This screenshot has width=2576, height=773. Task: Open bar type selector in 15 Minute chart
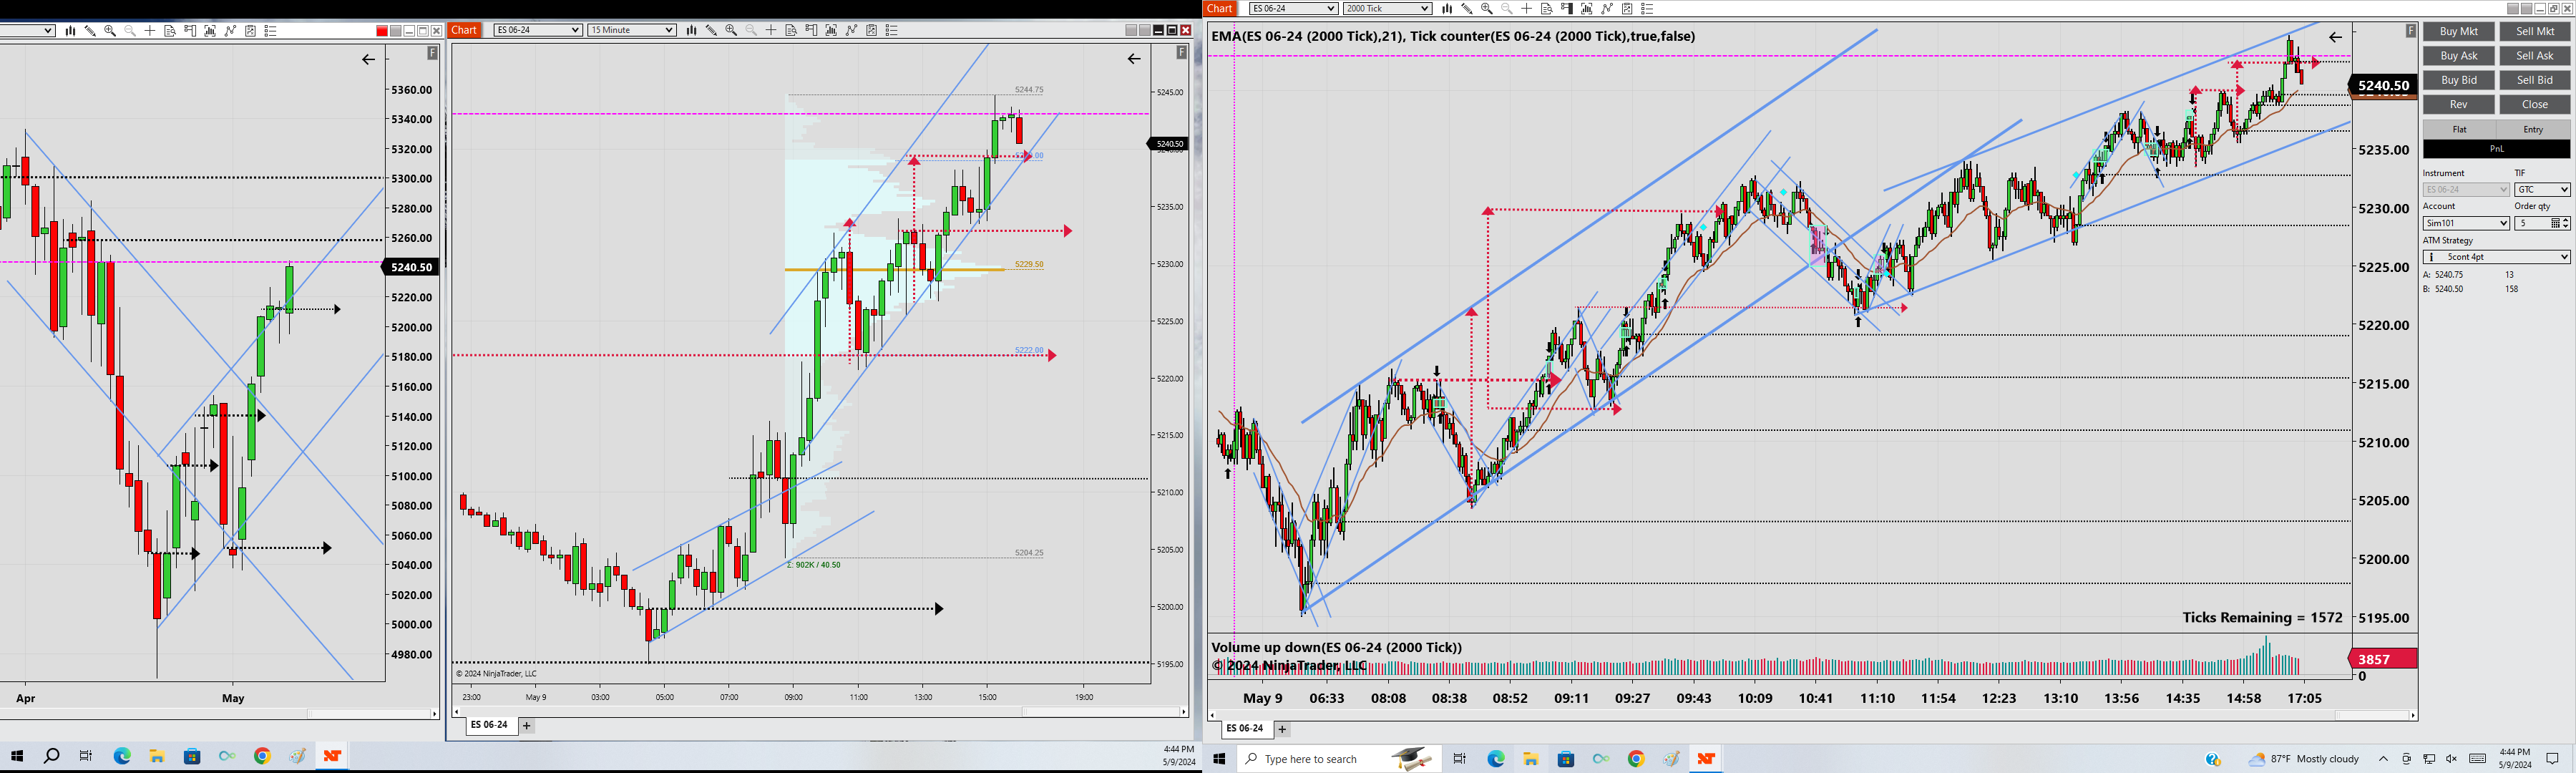pos(691,30)
